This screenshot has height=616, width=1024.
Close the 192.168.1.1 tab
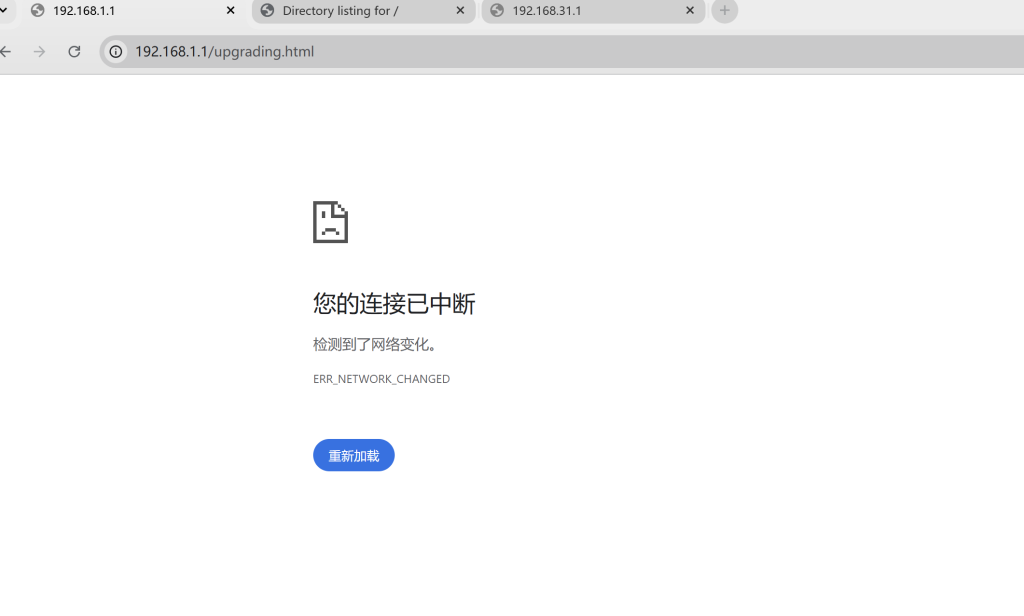231,11
